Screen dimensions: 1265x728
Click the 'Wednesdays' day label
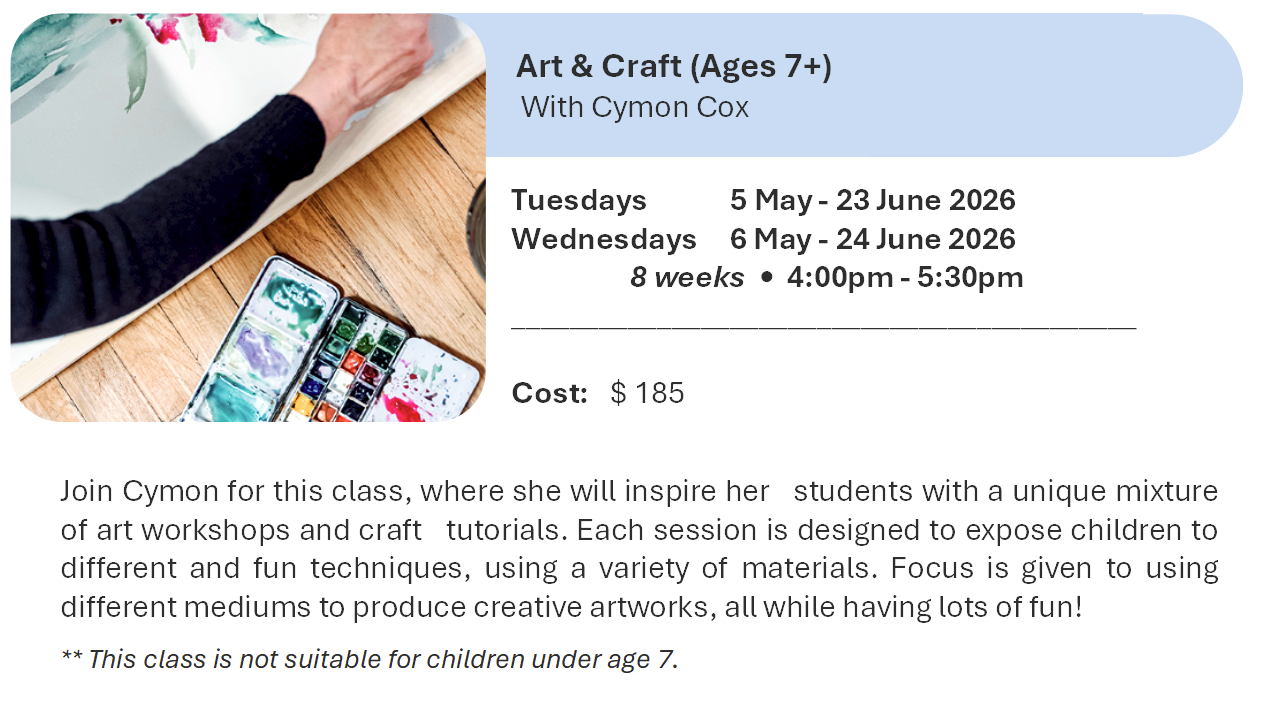[x=604, y=239]
